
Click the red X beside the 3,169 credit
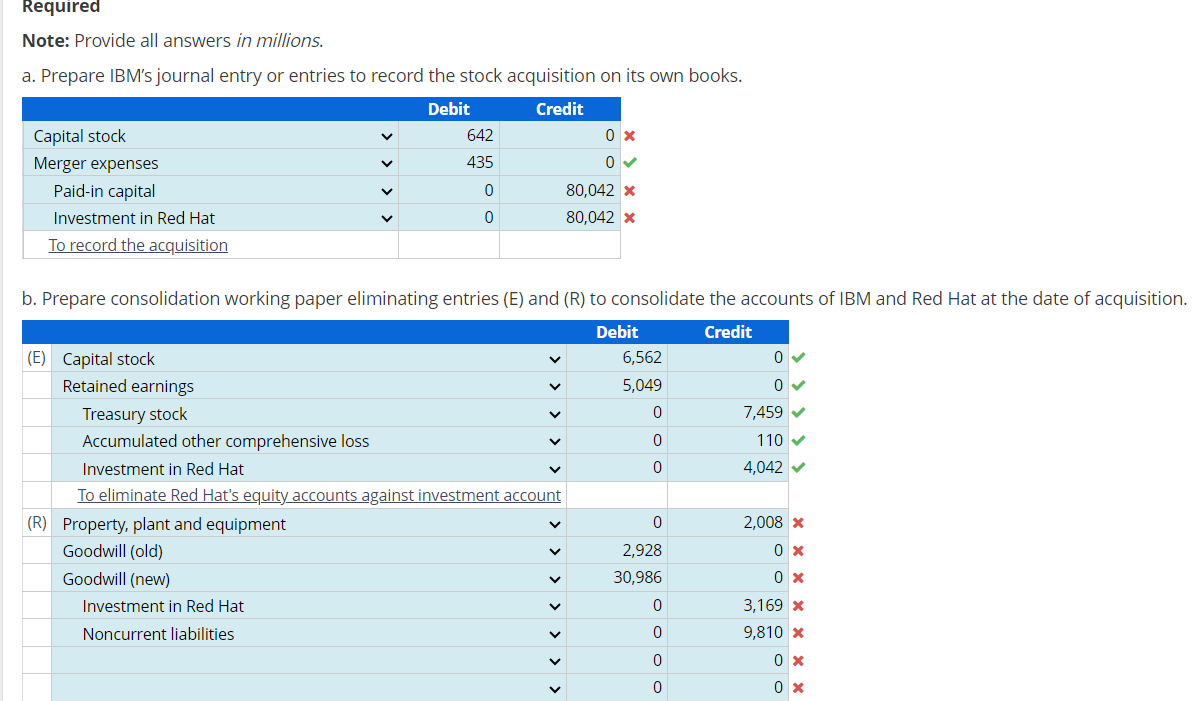click(799, 606)
